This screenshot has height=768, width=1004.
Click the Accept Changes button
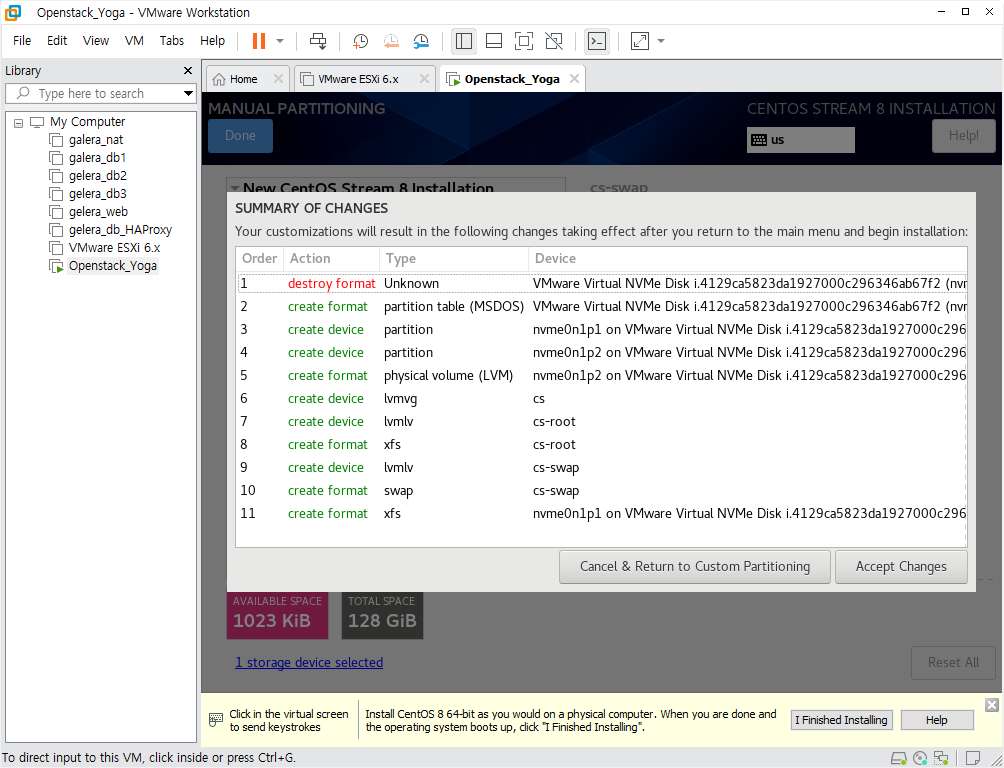[x=901, y=567]
